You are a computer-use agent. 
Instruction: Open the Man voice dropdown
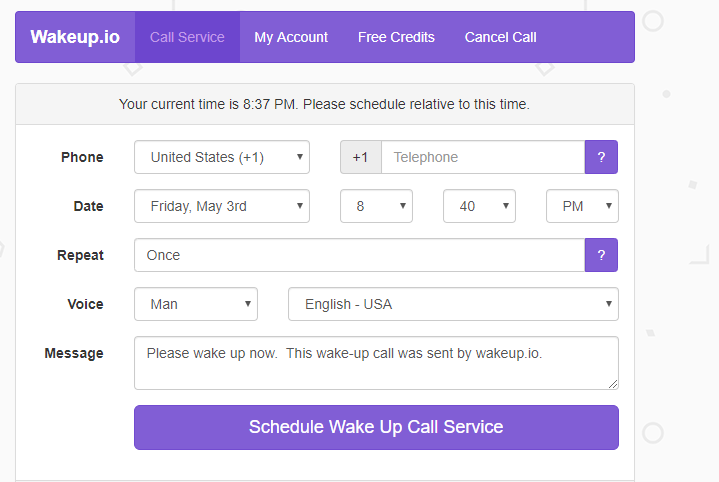tap(196, 304)
